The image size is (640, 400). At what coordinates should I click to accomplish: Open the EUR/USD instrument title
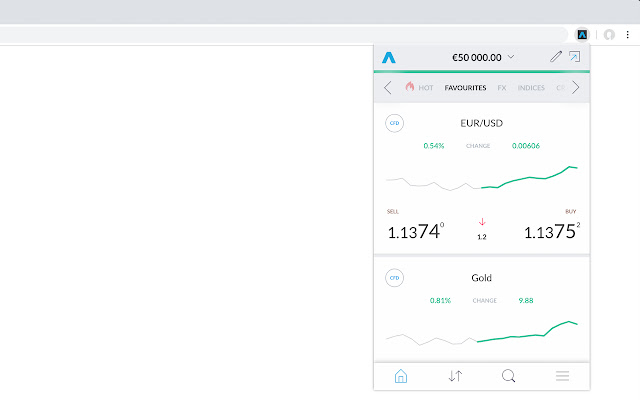482,123
